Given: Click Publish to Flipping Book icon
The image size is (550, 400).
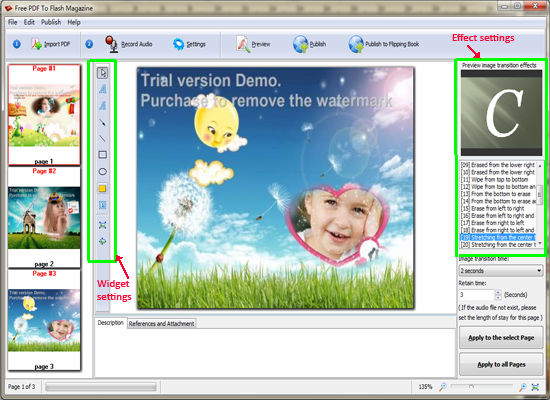Looking at the screenshot, I should coord(356,44).
